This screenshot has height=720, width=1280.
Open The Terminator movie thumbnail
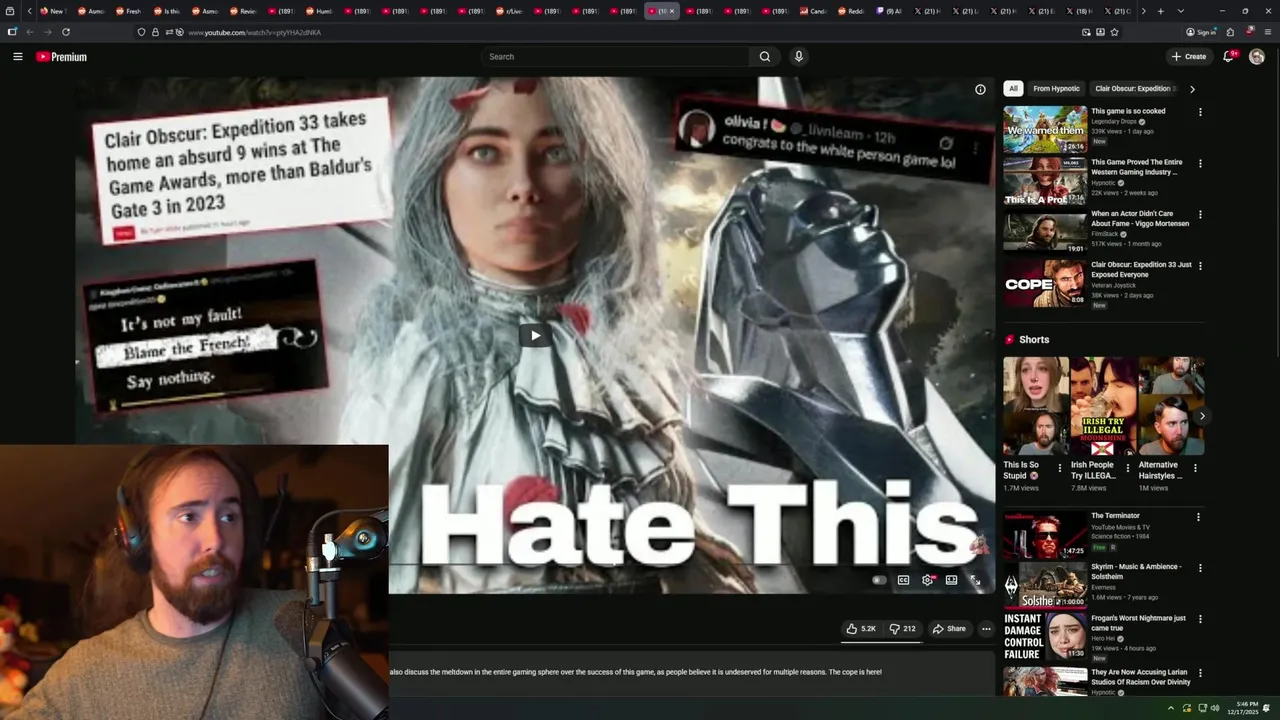[1045, 534]
